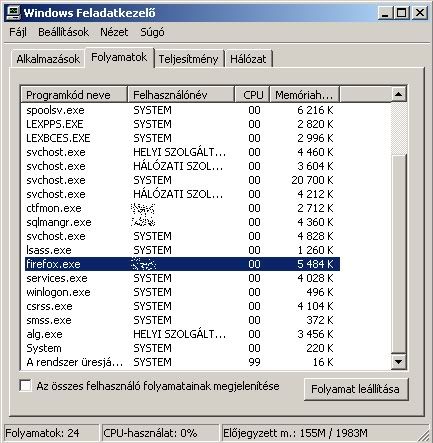This screenshot has width=433, height=443.
Task: Click the process list scrollbar thumb
Action: 398,253
